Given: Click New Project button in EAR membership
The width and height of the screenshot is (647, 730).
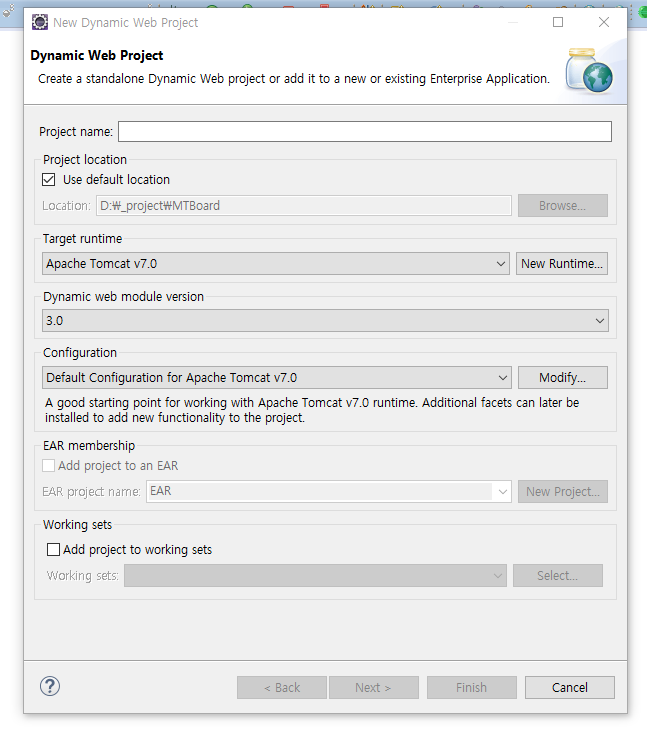Looking at the screenshot, I should click(562, 491).
